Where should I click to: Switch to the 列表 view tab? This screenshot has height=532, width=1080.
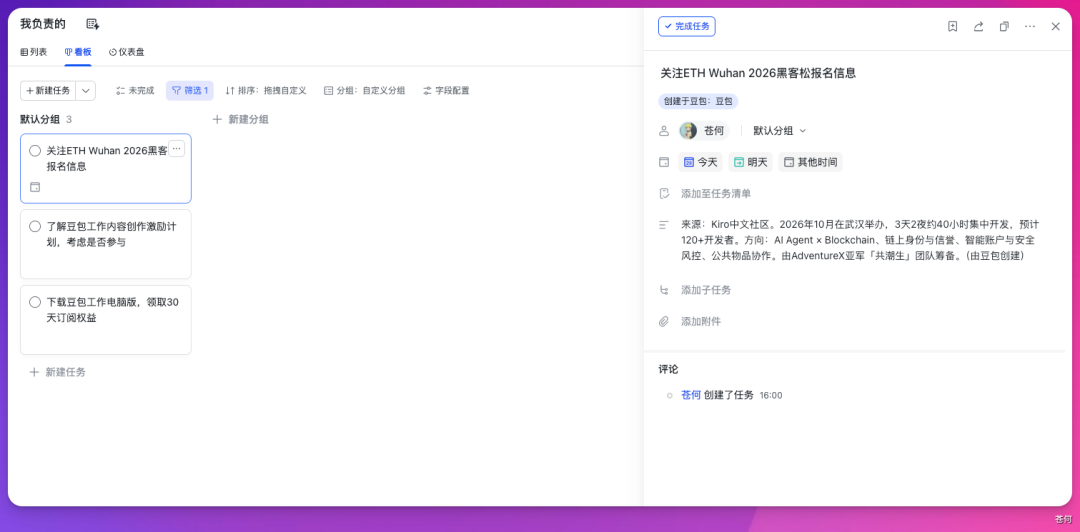(34, 52)
